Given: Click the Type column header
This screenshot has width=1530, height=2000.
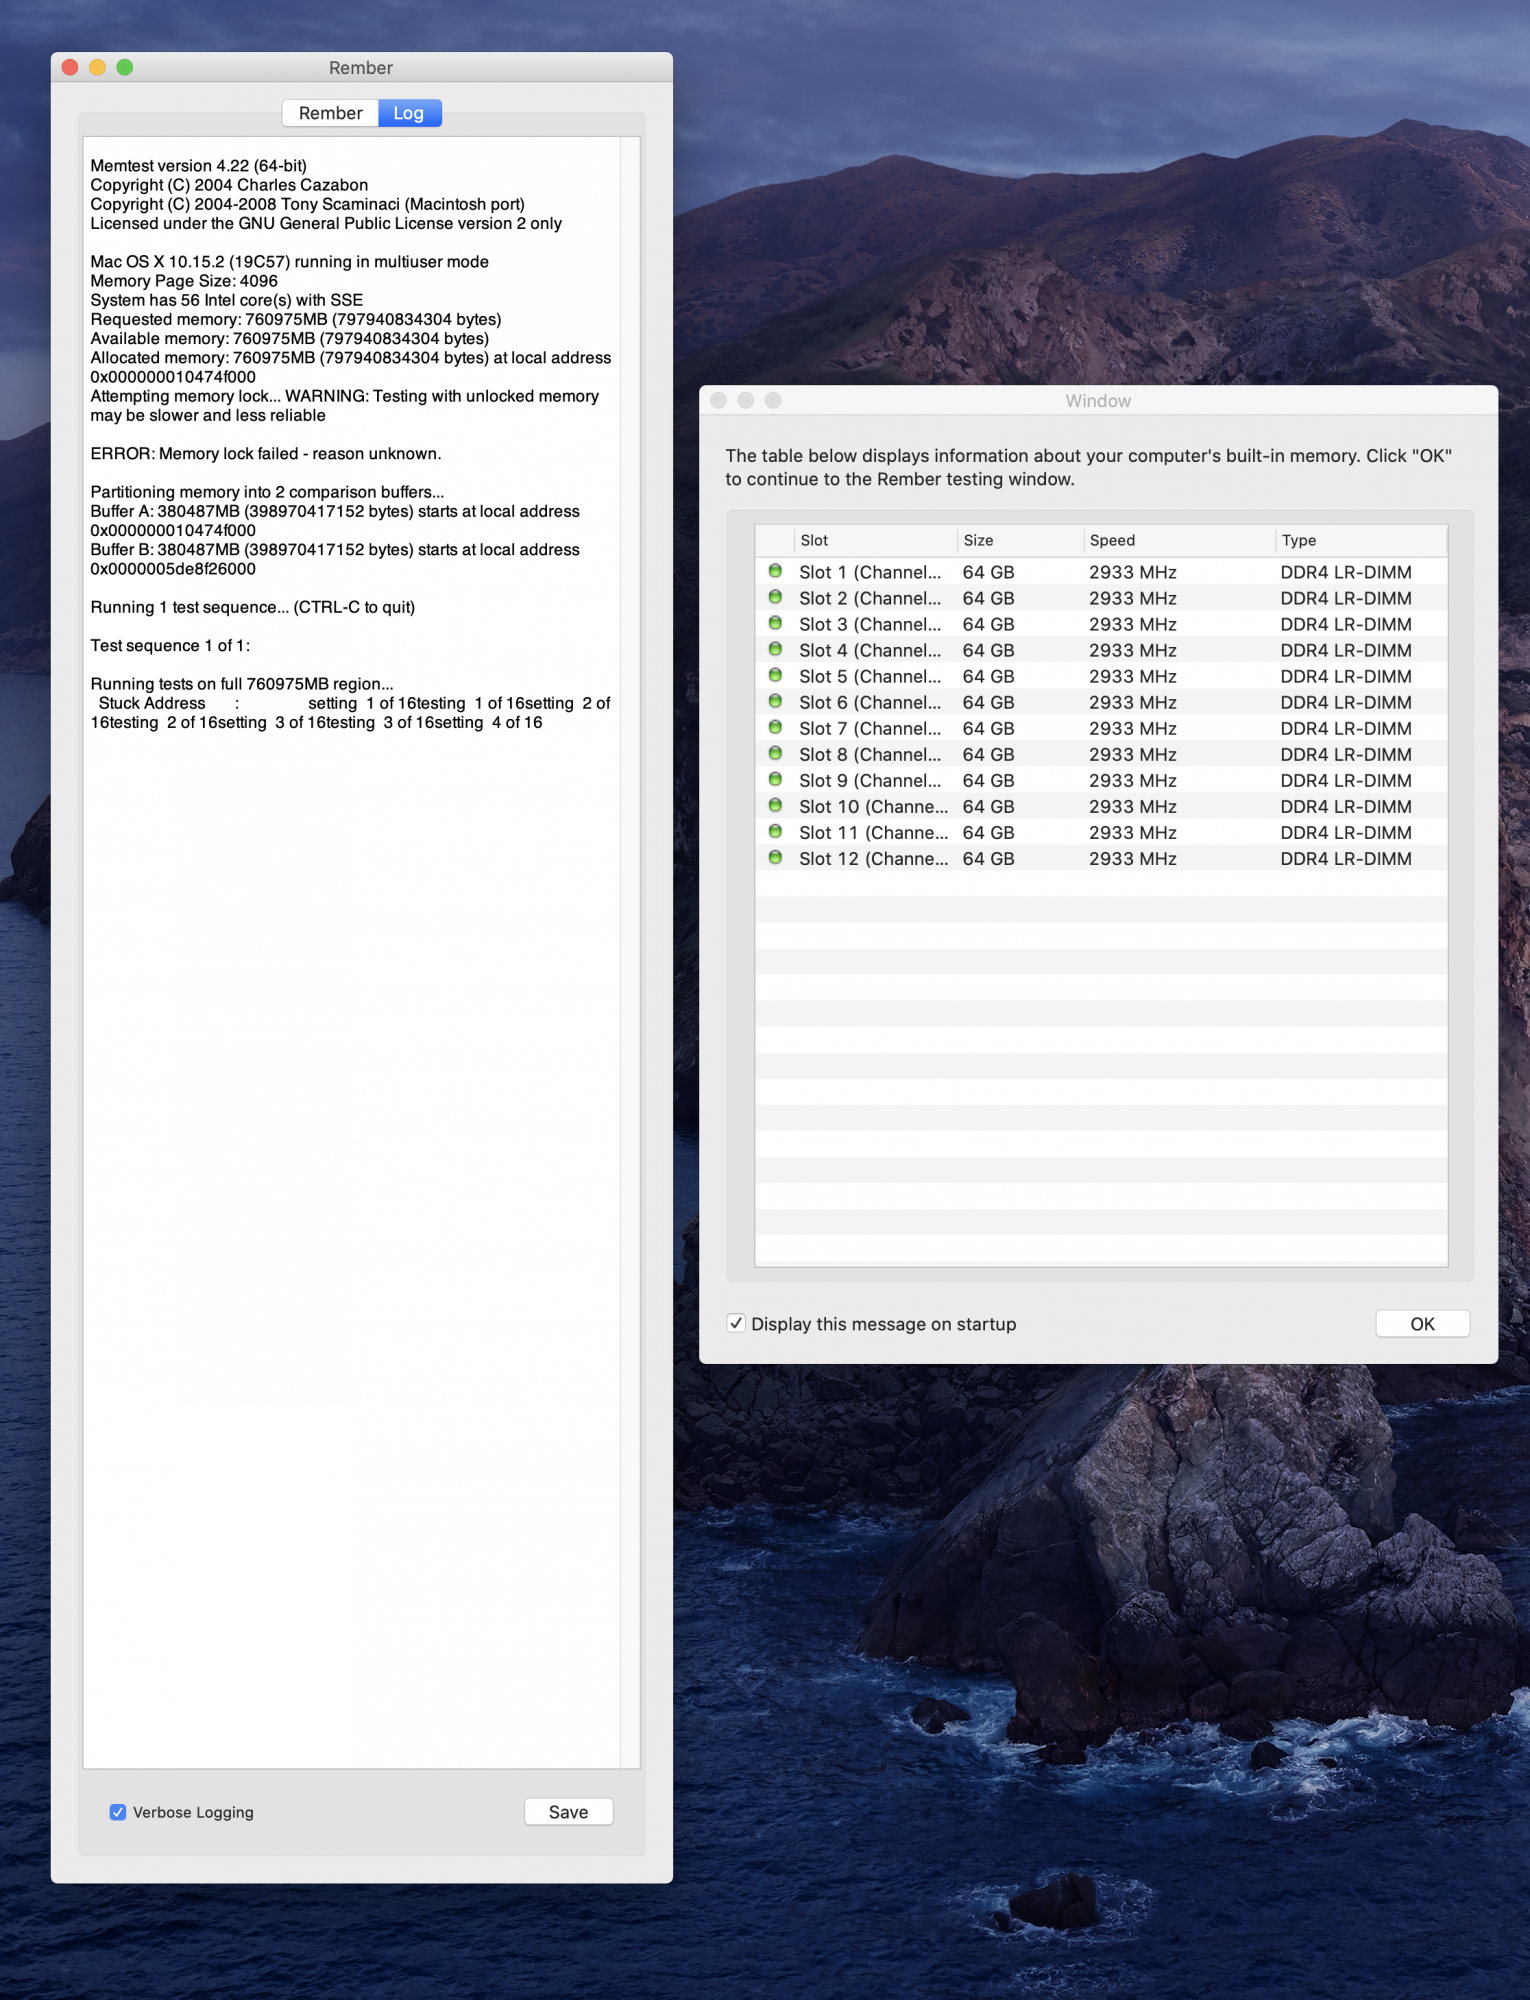Looking at the screenshot, I should (x=1361, y=540).
